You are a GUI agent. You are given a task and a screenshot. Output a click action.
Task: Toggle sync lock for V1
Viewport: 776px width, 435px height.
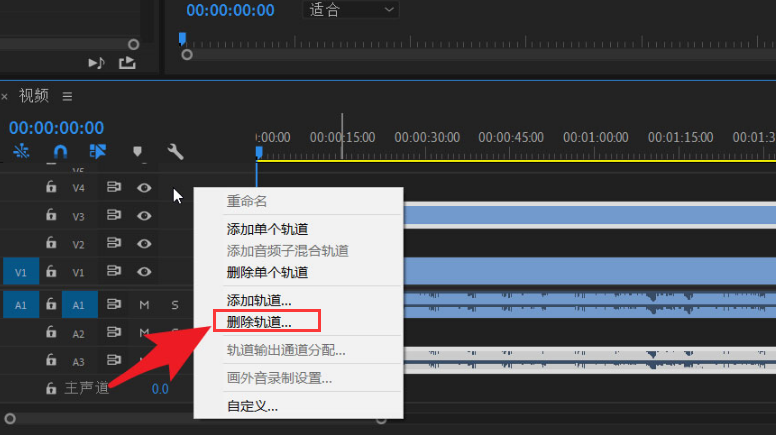coord(114,271)
